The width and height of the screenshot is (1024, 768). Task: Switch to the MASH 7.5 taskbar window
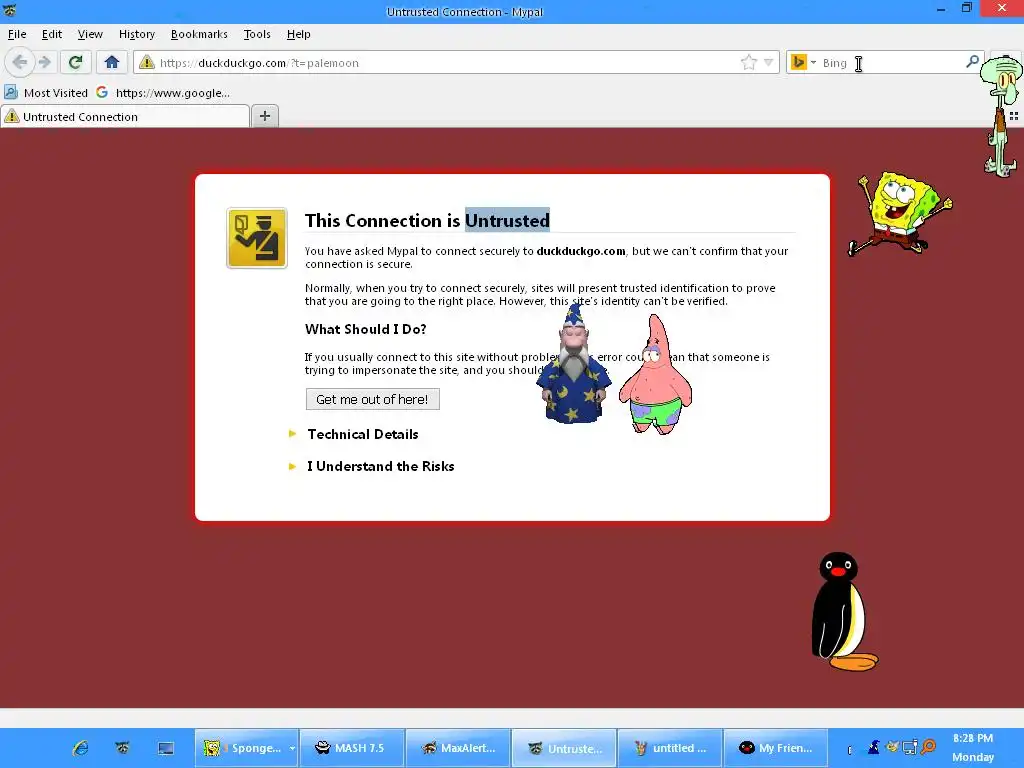point(352,748)
